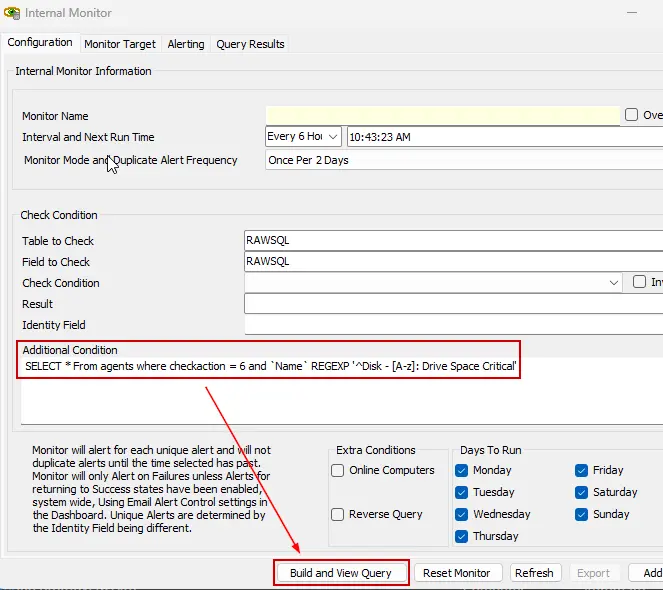This screenshot has height=590, width=663.
Task: Open the Once Per 2 Days frequency dropdown
Action: (464, 160)
